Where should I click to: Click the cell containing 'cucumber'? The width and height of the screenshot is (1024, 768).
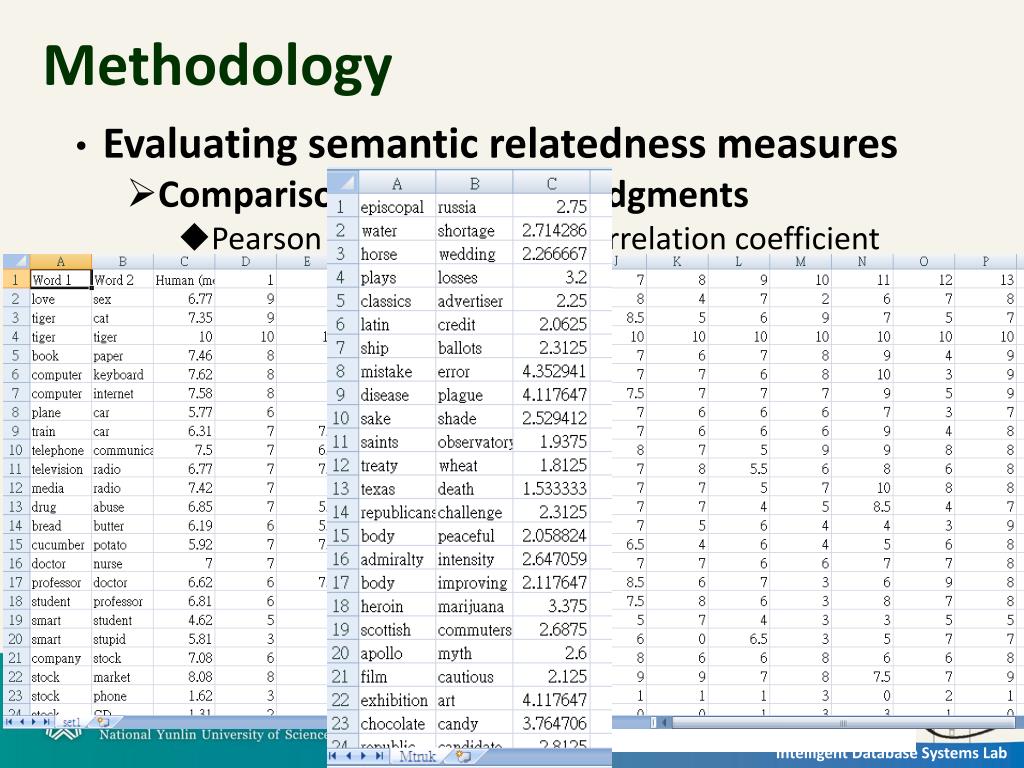coord(61,545)
